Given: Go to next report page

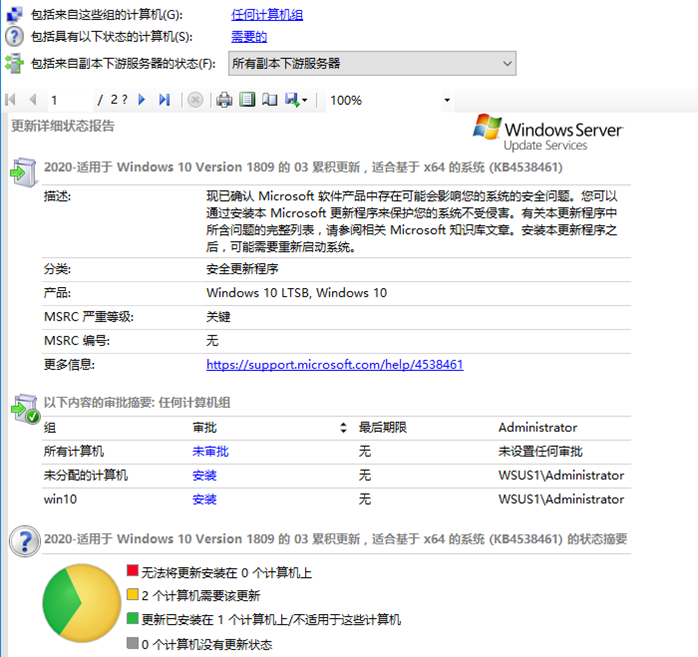Looking at the screenshot, I should (142, 100).
